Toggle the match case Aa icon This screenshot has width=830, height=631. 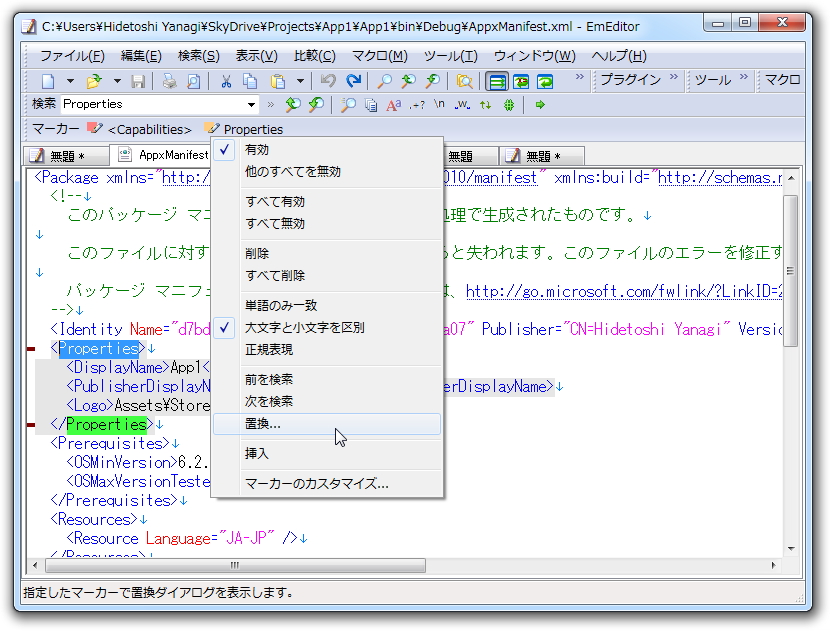tap(393, 105)
